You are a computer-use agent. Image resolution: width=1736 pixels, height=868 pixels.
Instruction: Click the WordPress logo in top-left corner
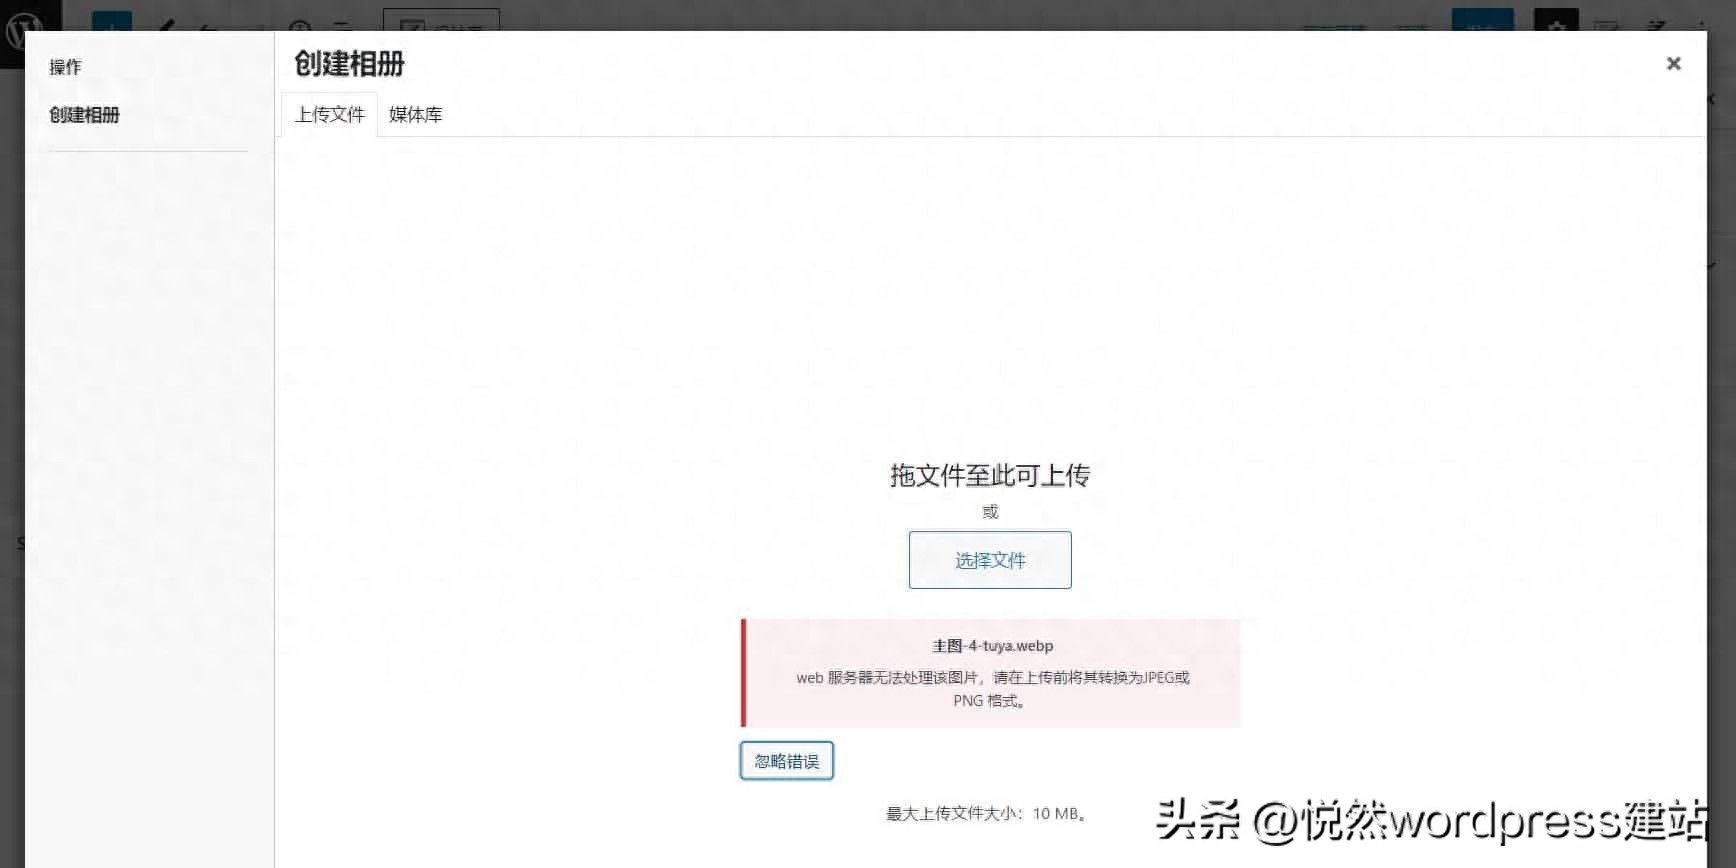[18, 25]
